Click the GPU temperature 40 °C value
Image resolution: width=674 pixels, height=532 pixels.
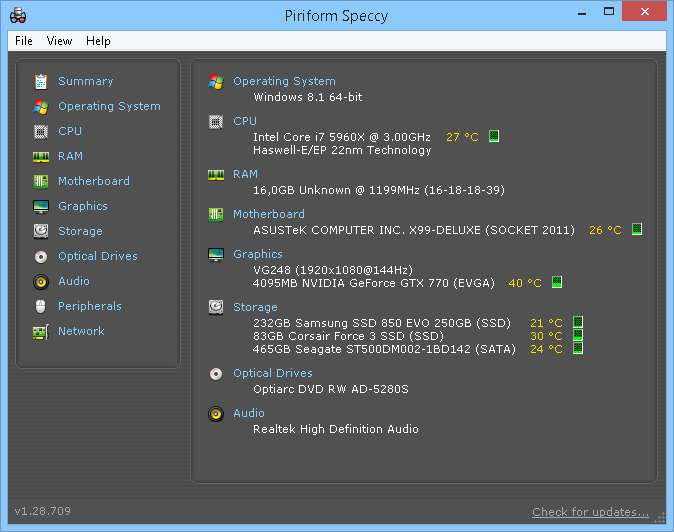525,283
